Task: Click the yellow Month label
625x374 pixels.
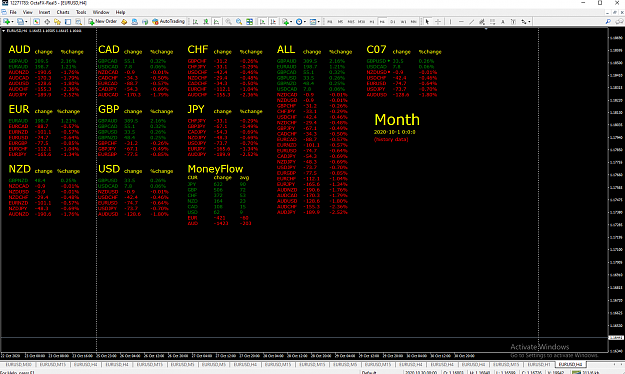Action: click(x=397, y=120)
